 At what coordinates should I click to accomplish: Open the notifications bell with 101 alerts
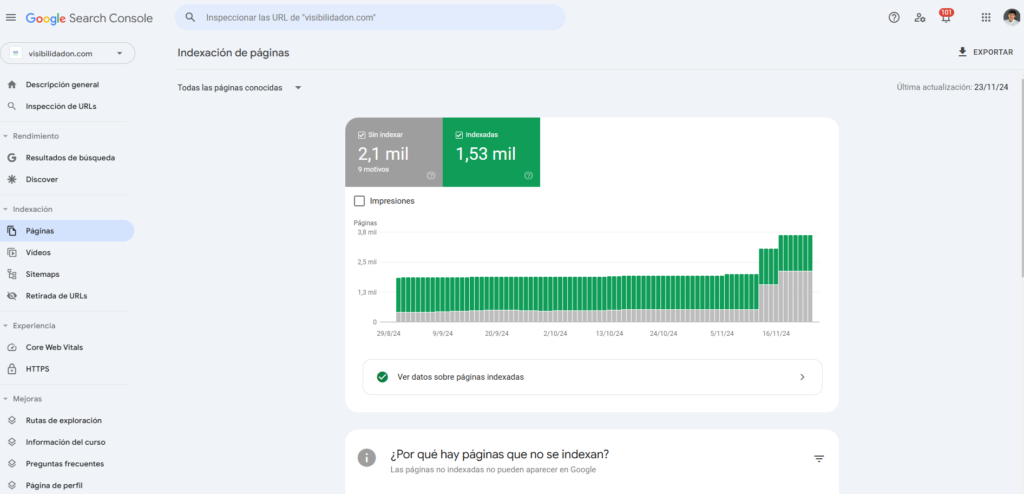945,18
